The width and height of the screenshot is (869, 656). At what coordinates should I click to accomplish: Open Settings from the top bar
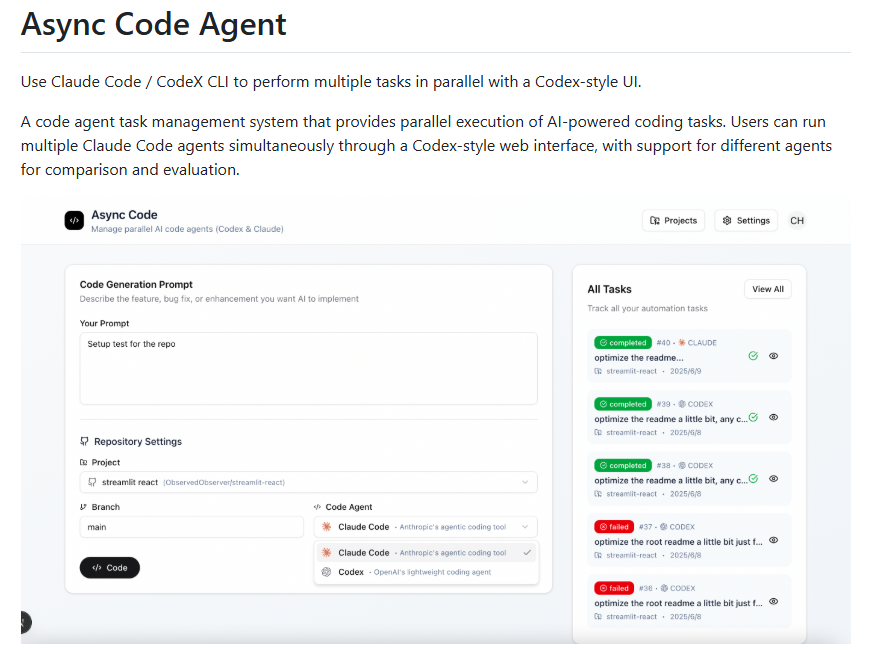coord(745,220)
